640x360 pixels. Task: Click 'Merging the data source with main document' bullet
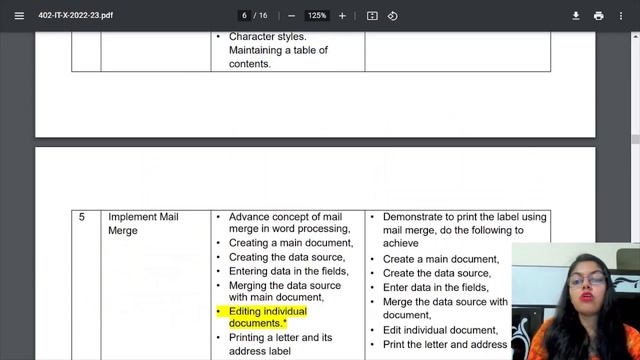tap(284, 291)
